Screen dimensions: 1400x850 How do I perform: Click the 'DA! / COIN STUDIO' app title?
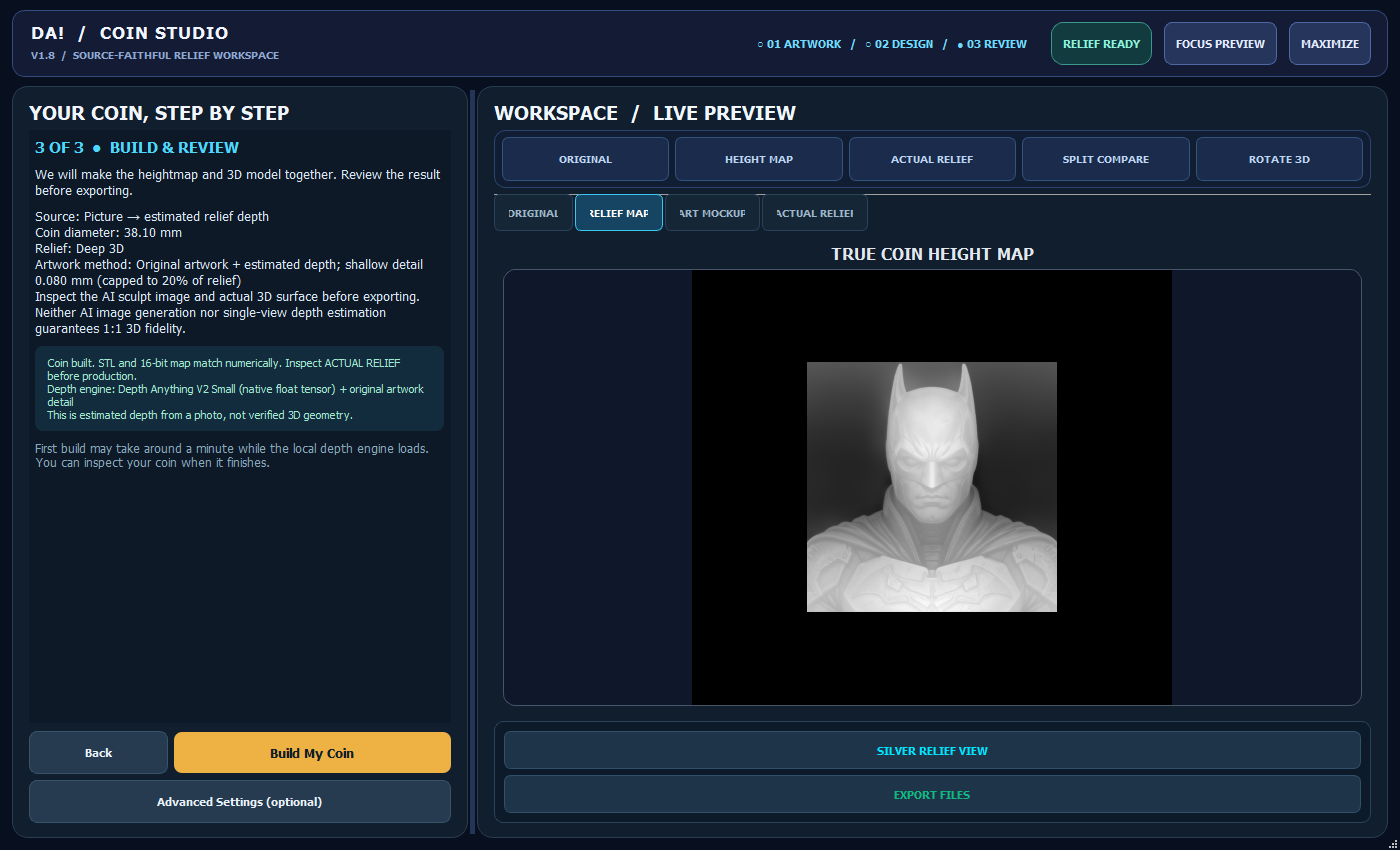(x=130, y=33)
